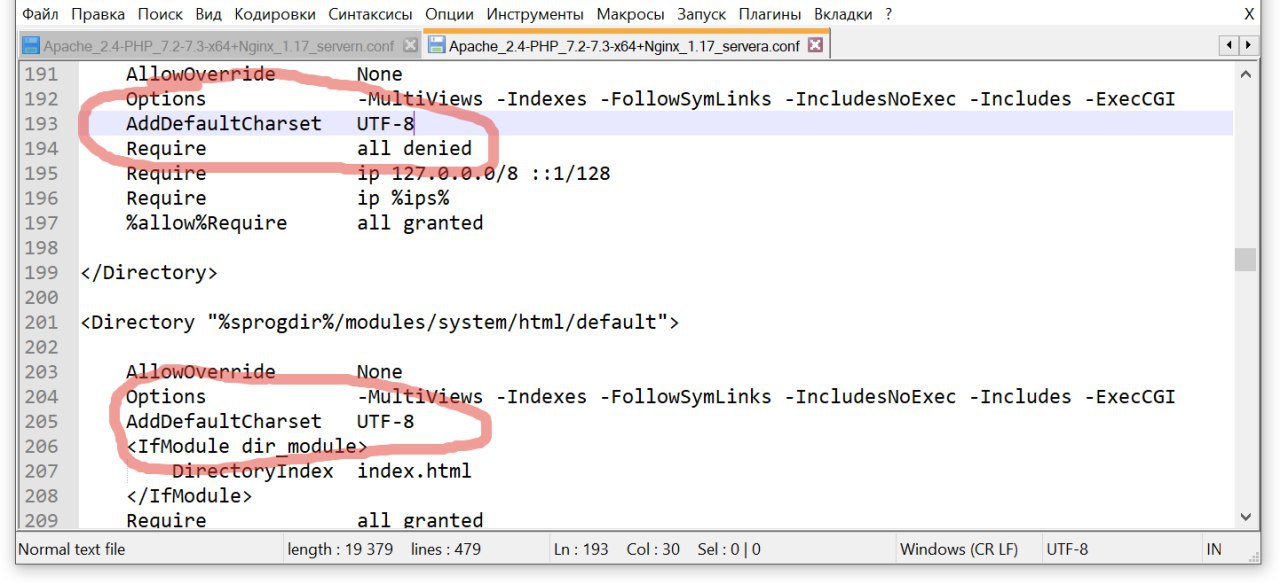Click '</IfModule>' on line 208
The image size is (1280, 584).
pyautogui.click(x=189, y=496)
